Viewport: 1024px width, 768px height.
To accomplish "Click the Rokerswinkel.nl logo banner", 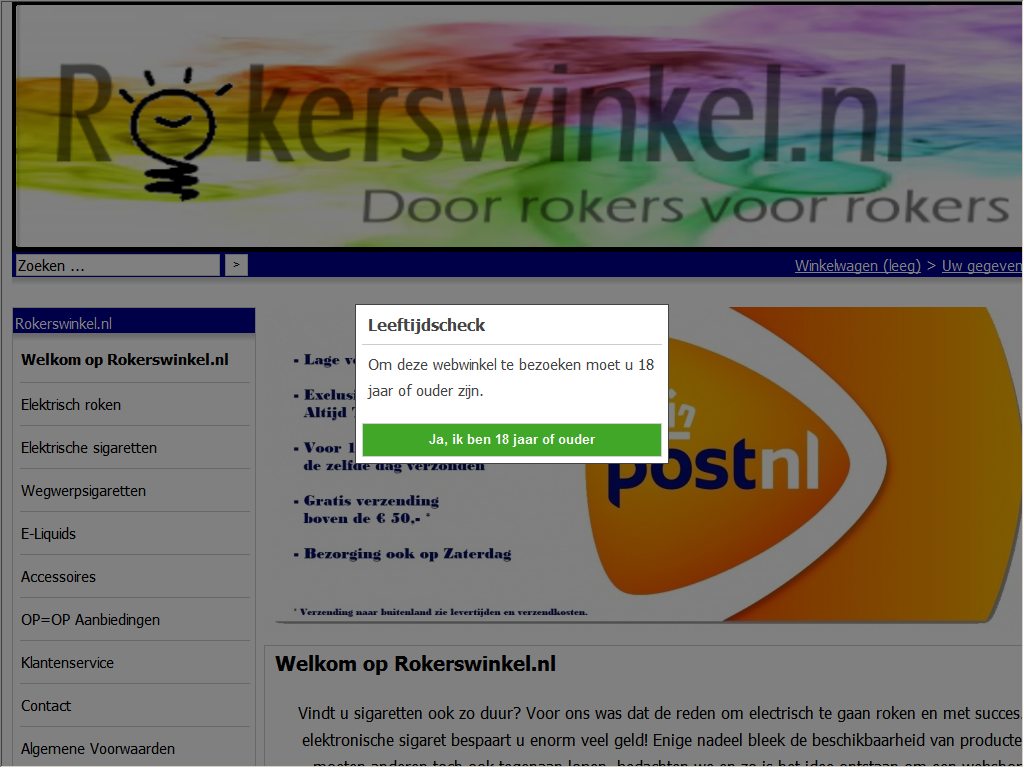I will tap(519, 126).
